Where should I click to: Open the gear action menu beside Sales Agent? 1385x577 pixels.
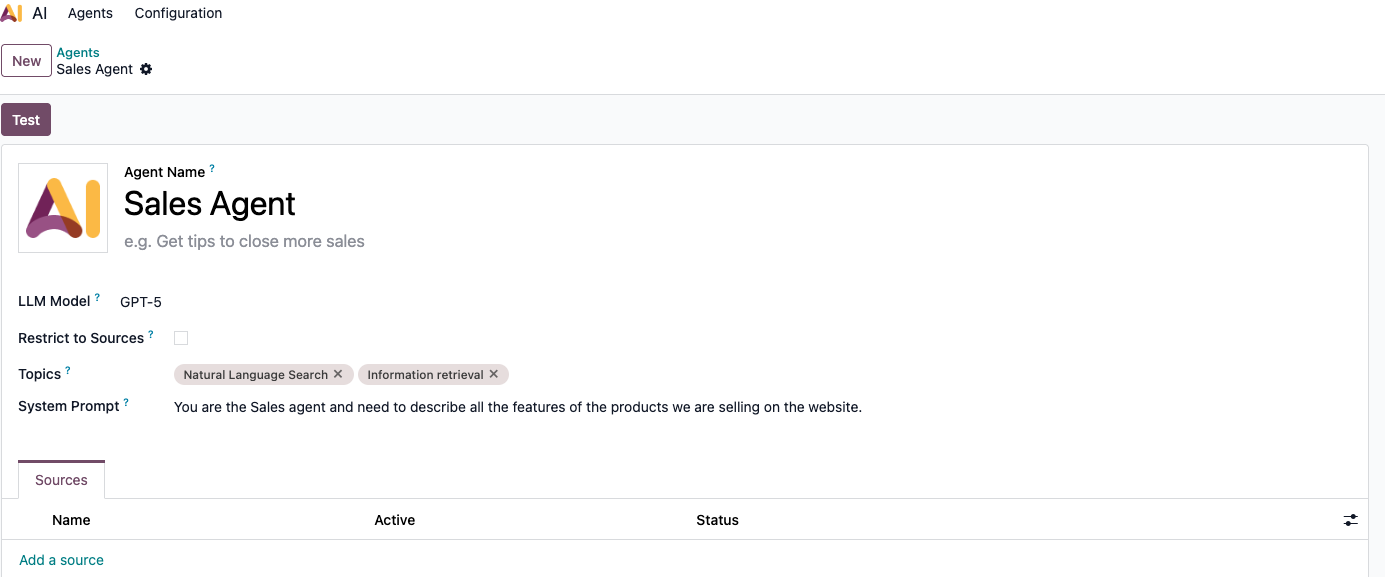146,69
